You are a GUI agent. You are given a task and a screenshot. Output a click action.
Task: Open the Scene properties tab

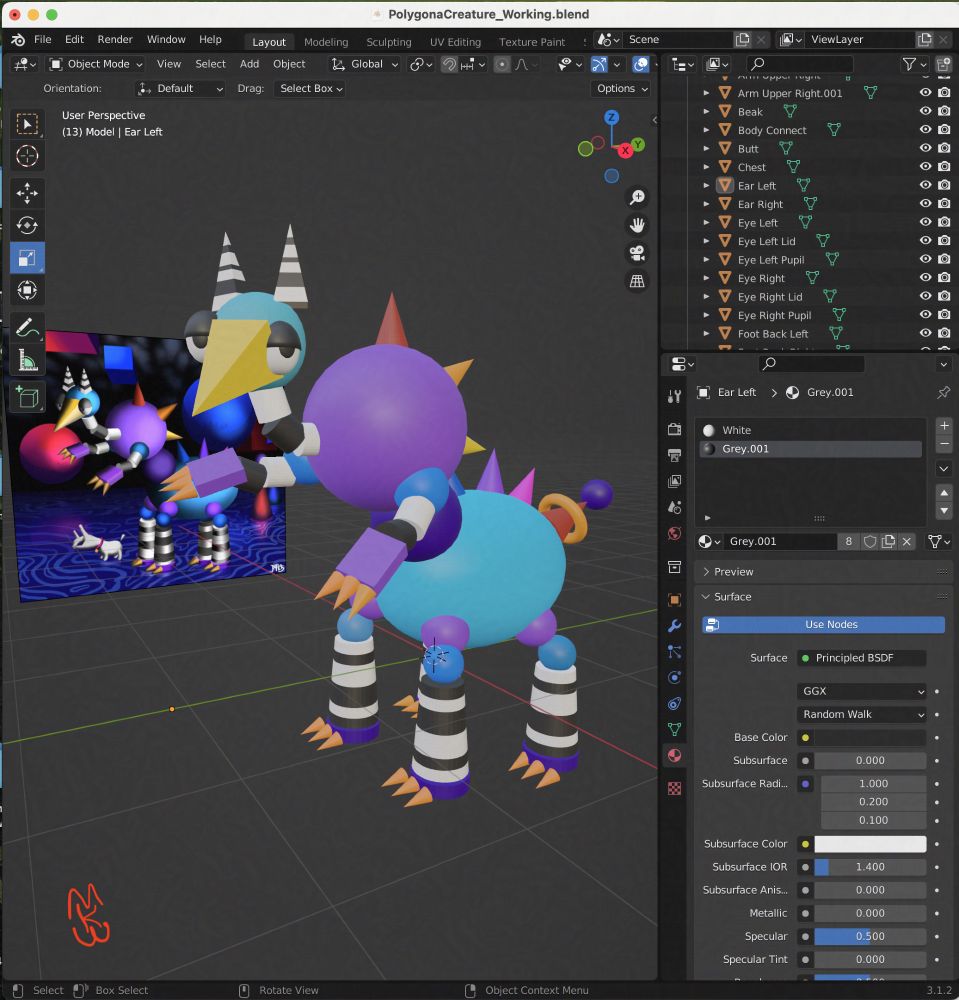674,508
